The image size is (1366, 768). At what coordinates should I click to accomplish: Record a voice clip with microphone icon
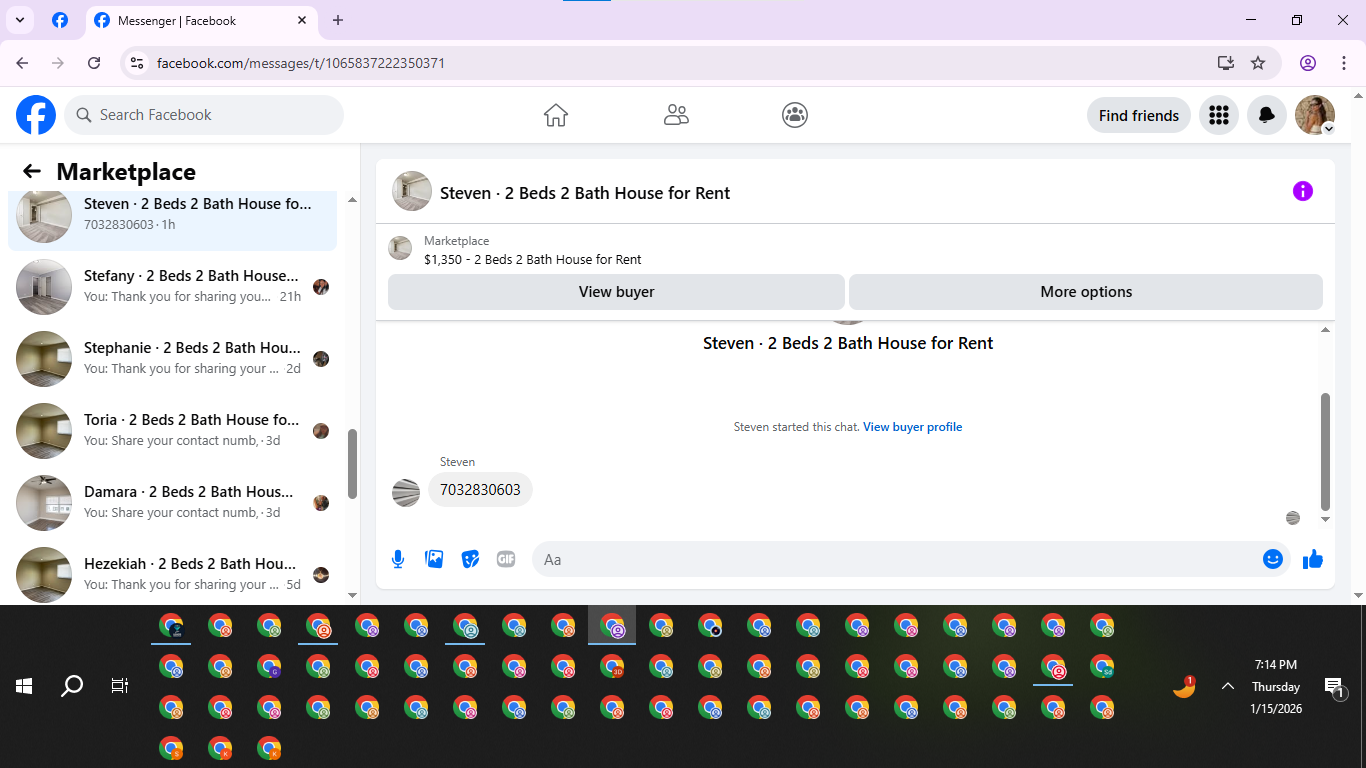(398, 559)
